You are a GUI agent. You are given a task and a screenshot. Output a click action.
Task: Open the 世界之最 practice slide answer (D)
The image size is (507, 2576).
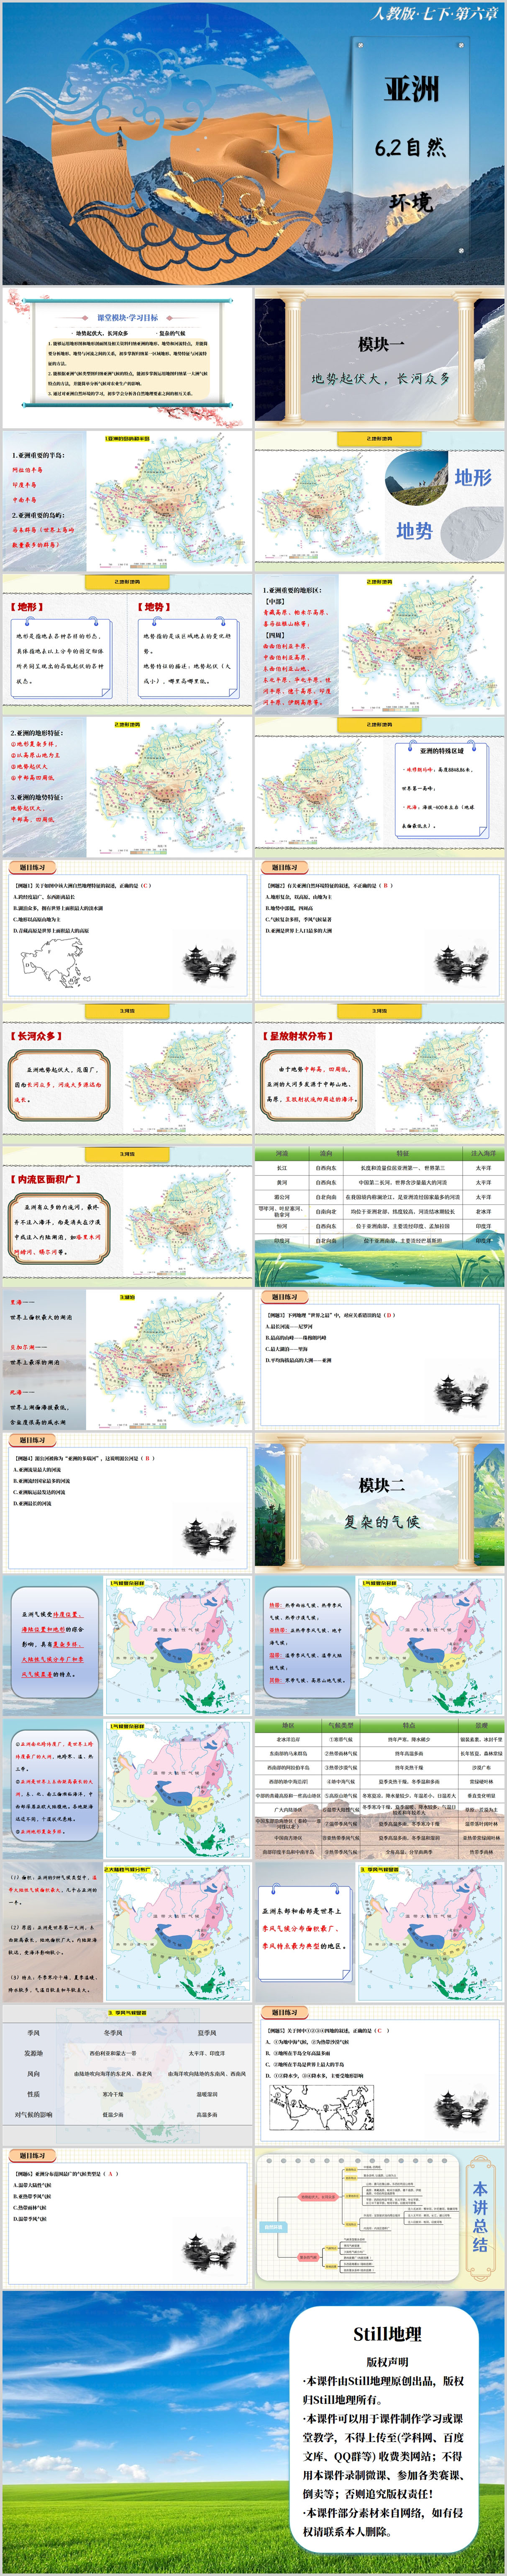379,1359
